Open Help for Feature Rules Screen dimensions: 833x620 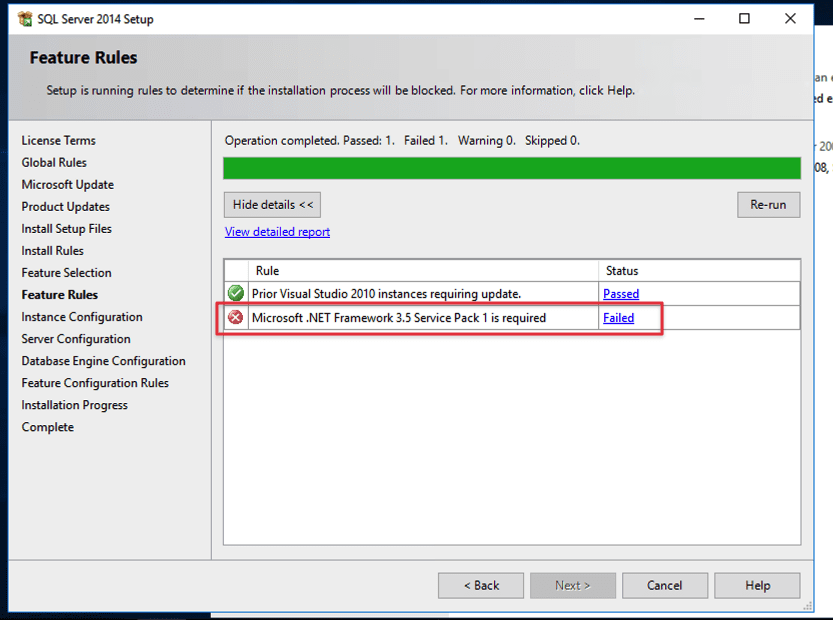[757, 585]
